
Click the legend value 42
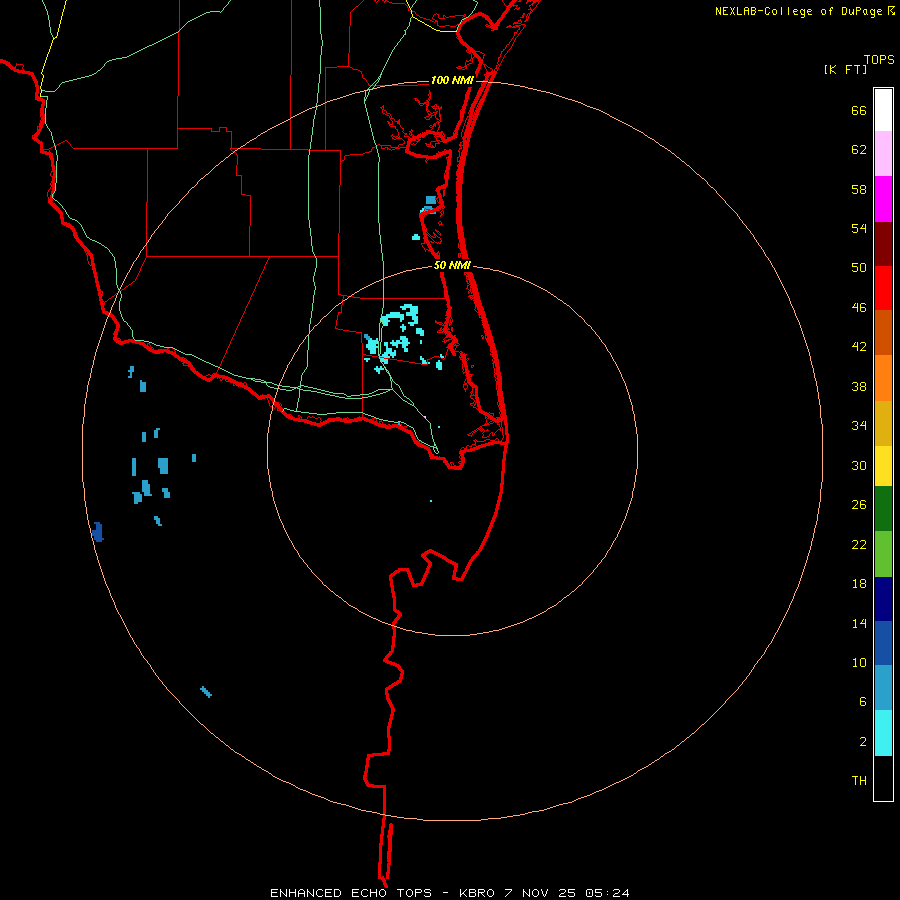[x=859, y=346]
